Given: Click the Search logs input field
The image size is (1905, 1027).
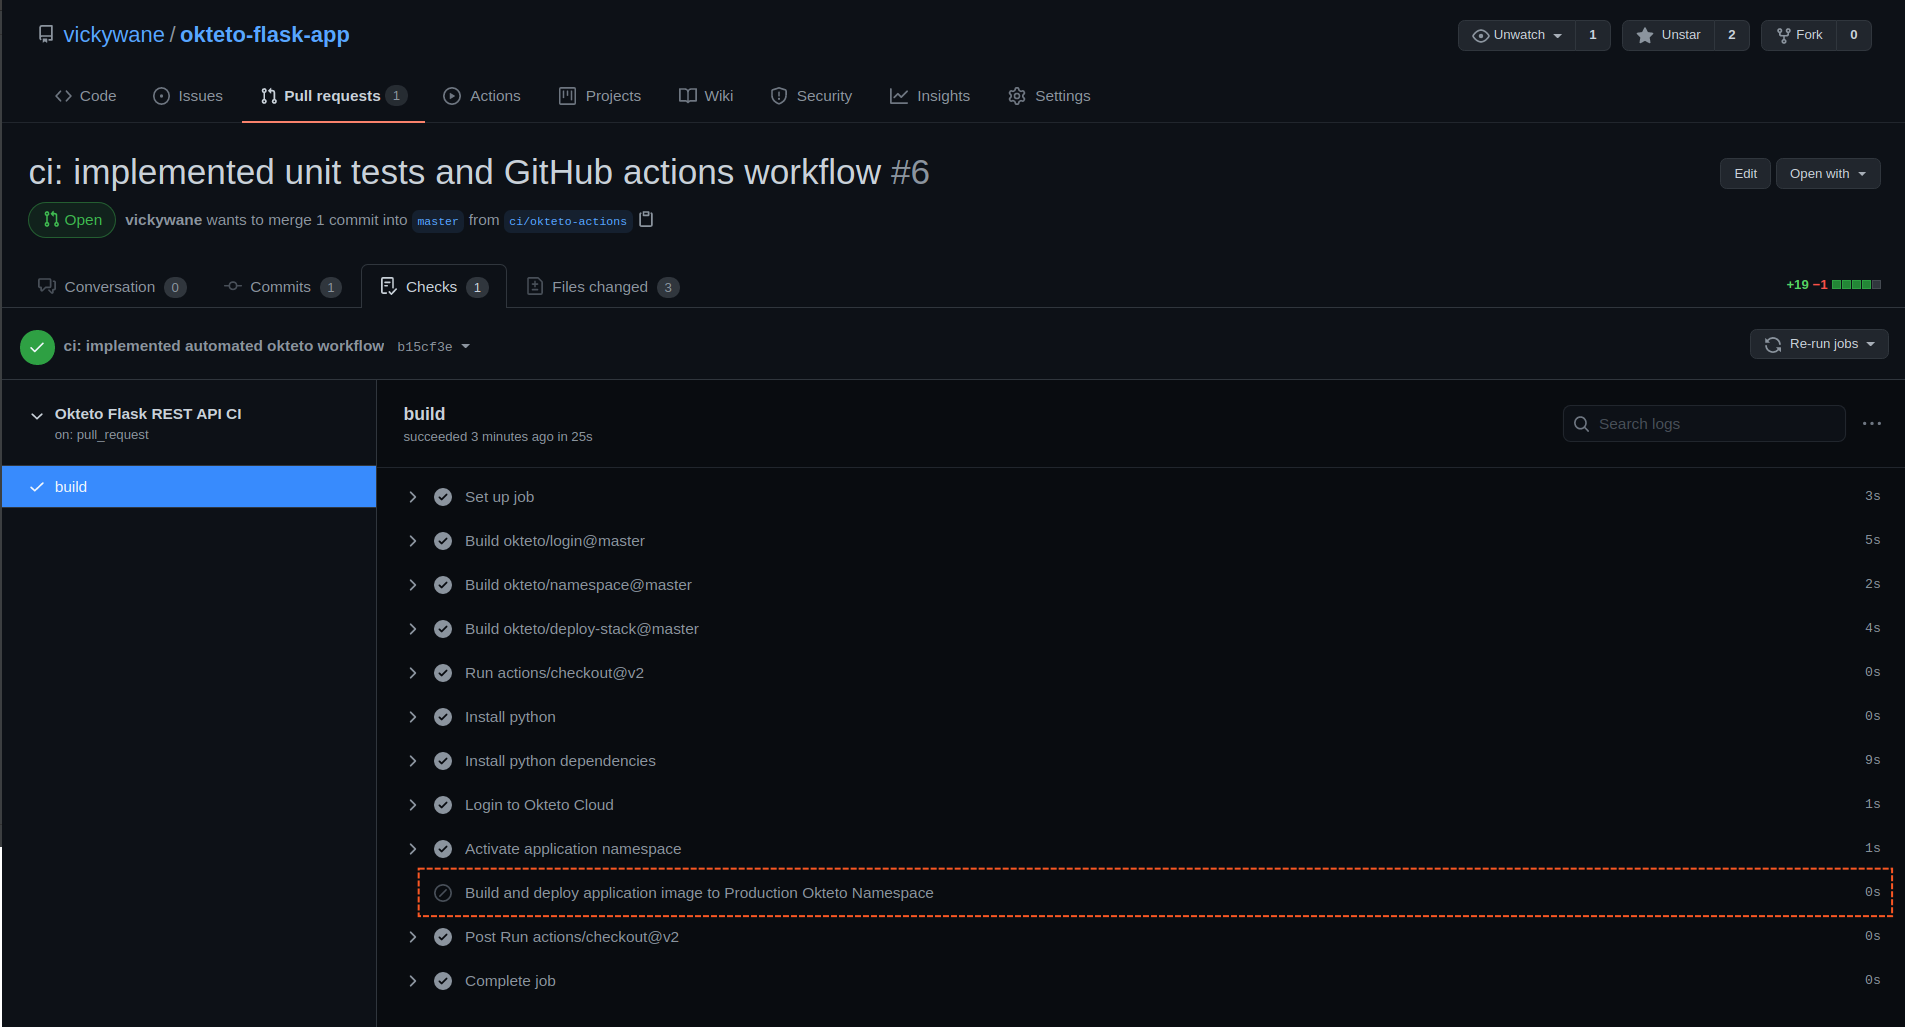Looking at the screenshot, I should coord(1704,424).
